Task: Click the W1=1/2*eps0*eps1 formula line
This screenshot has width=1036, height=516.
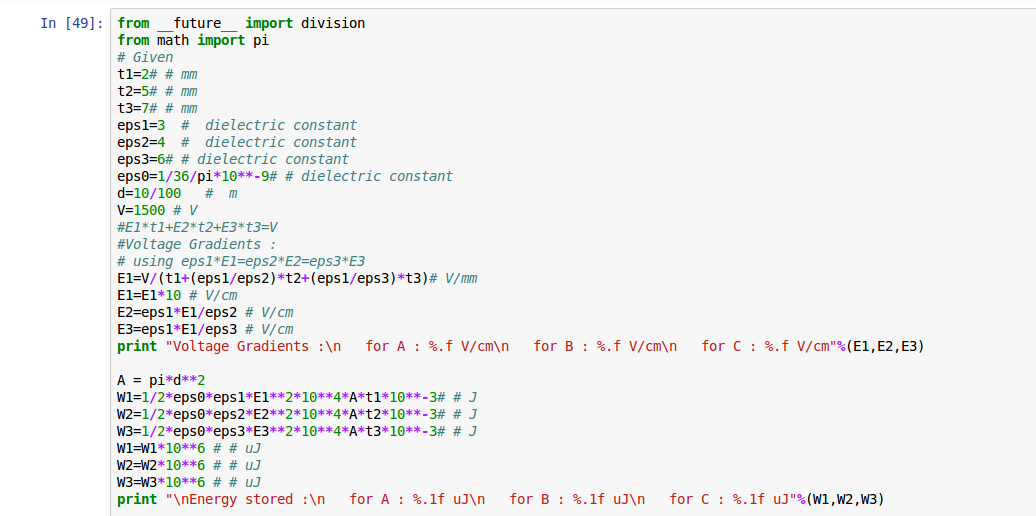Action: (x=296, y=397)
